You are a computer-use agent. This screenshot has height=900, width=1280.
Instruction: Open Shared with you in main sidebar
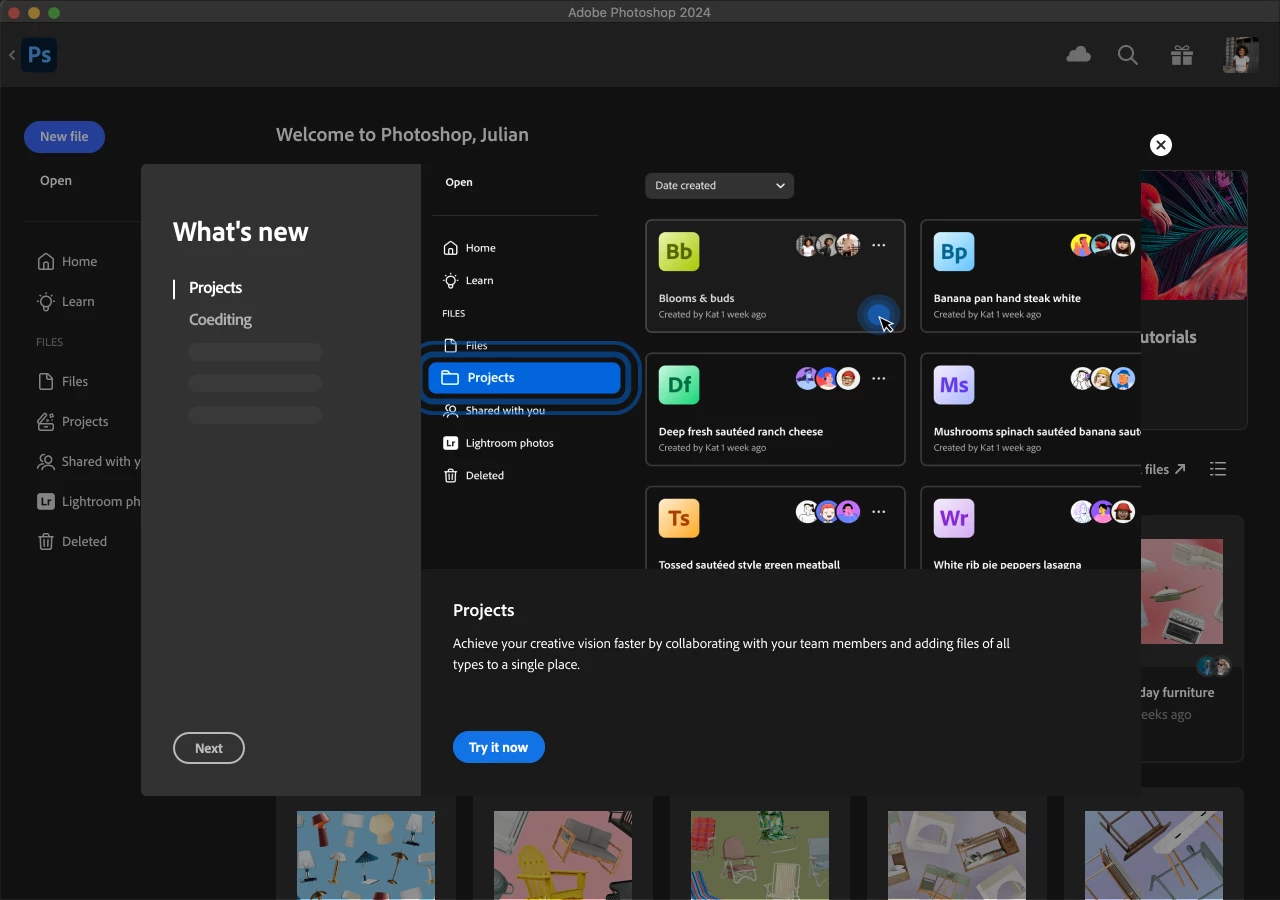(x=88, y=461)
